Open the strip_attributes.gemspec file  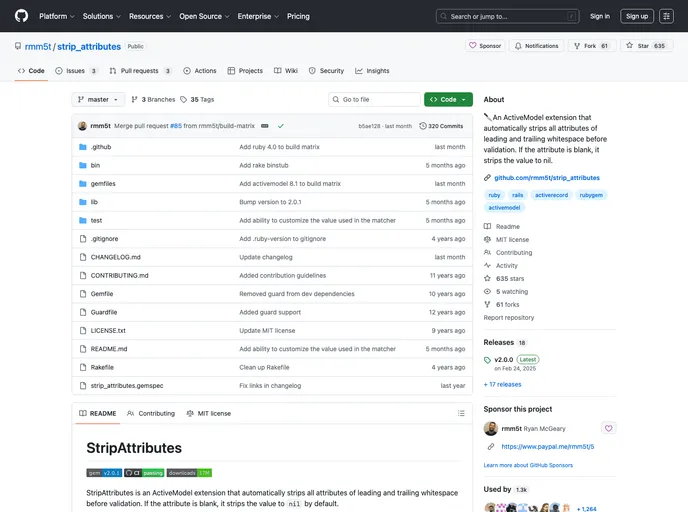click(x=127, y=386)
